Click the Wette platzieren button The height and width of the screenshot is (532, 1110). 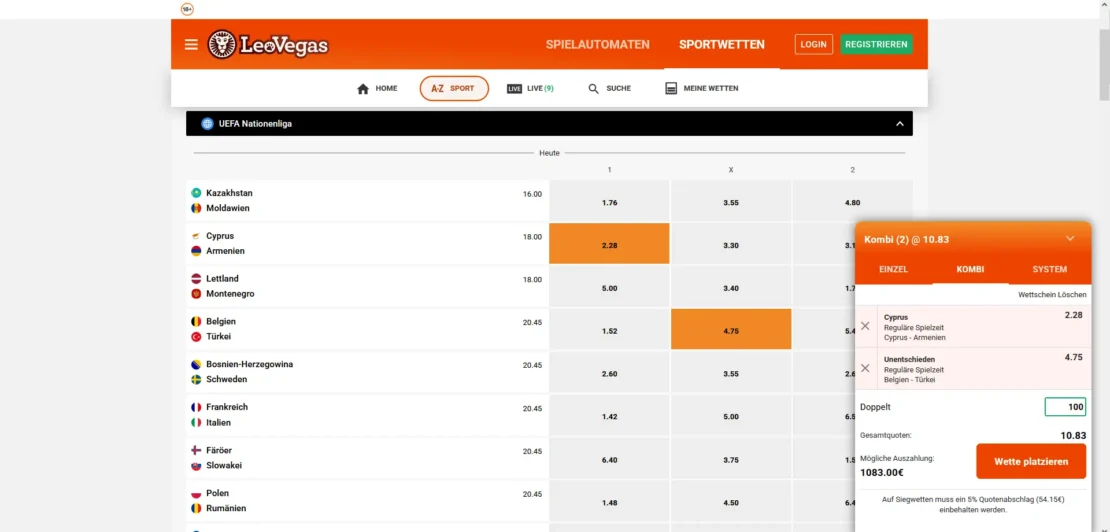tap(1031, 461)
